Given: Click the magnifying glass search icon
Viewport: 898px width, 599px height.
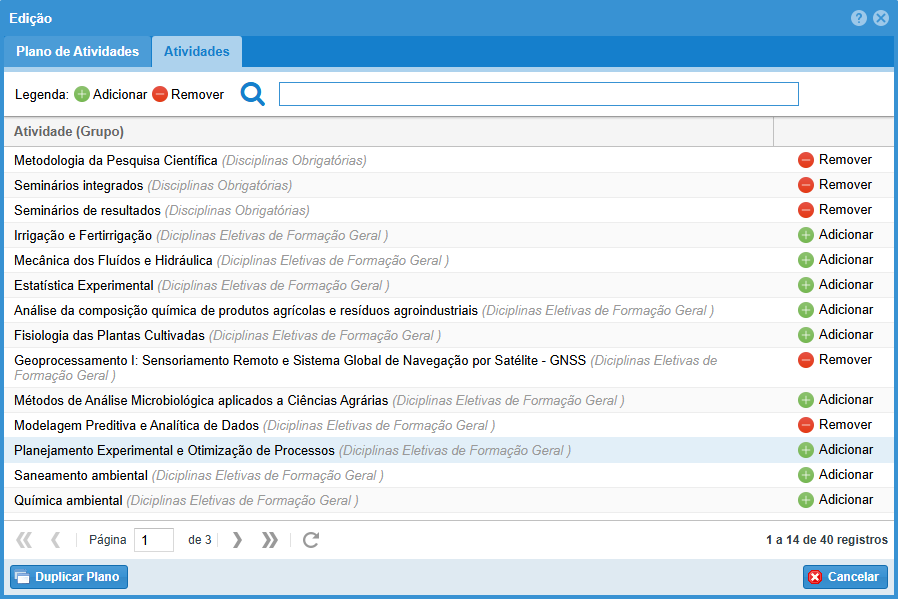Looking at the screenshot, I should (x=253, y=94).
